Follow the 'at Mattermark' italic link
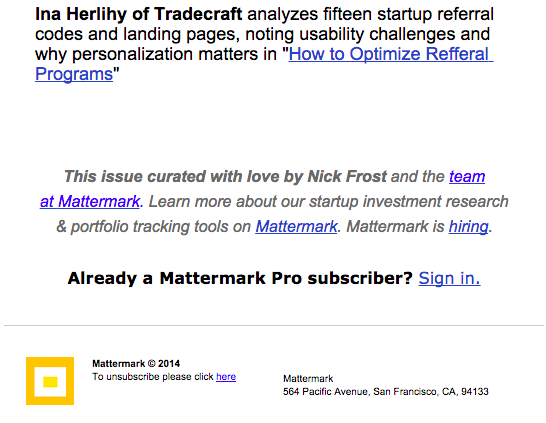The height and width of the screenshot is (423, 546). coord(90,202)
